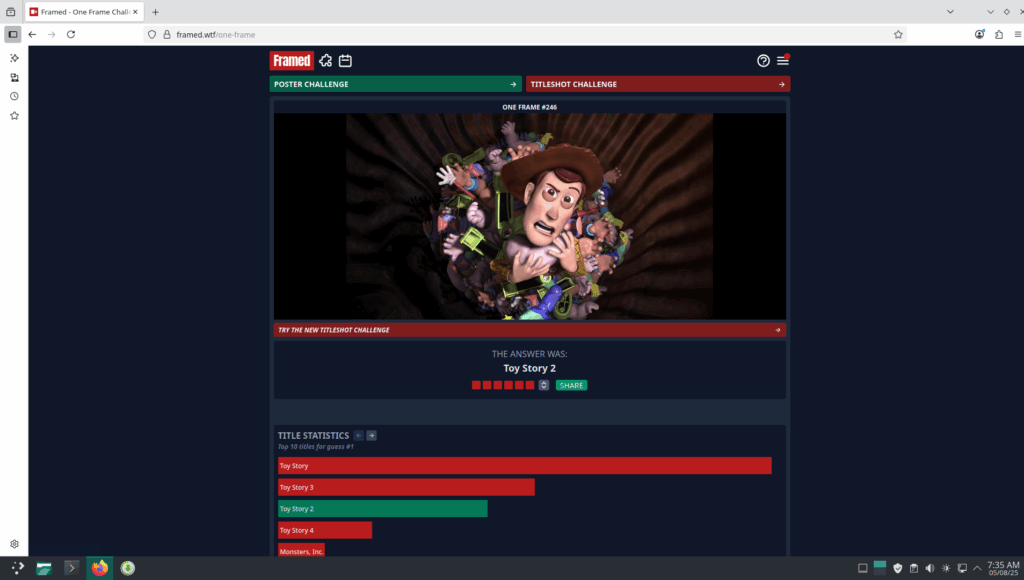The image size is (1024, 580).
Task: Click the Framed logo
Action: [x=291, y=61]
